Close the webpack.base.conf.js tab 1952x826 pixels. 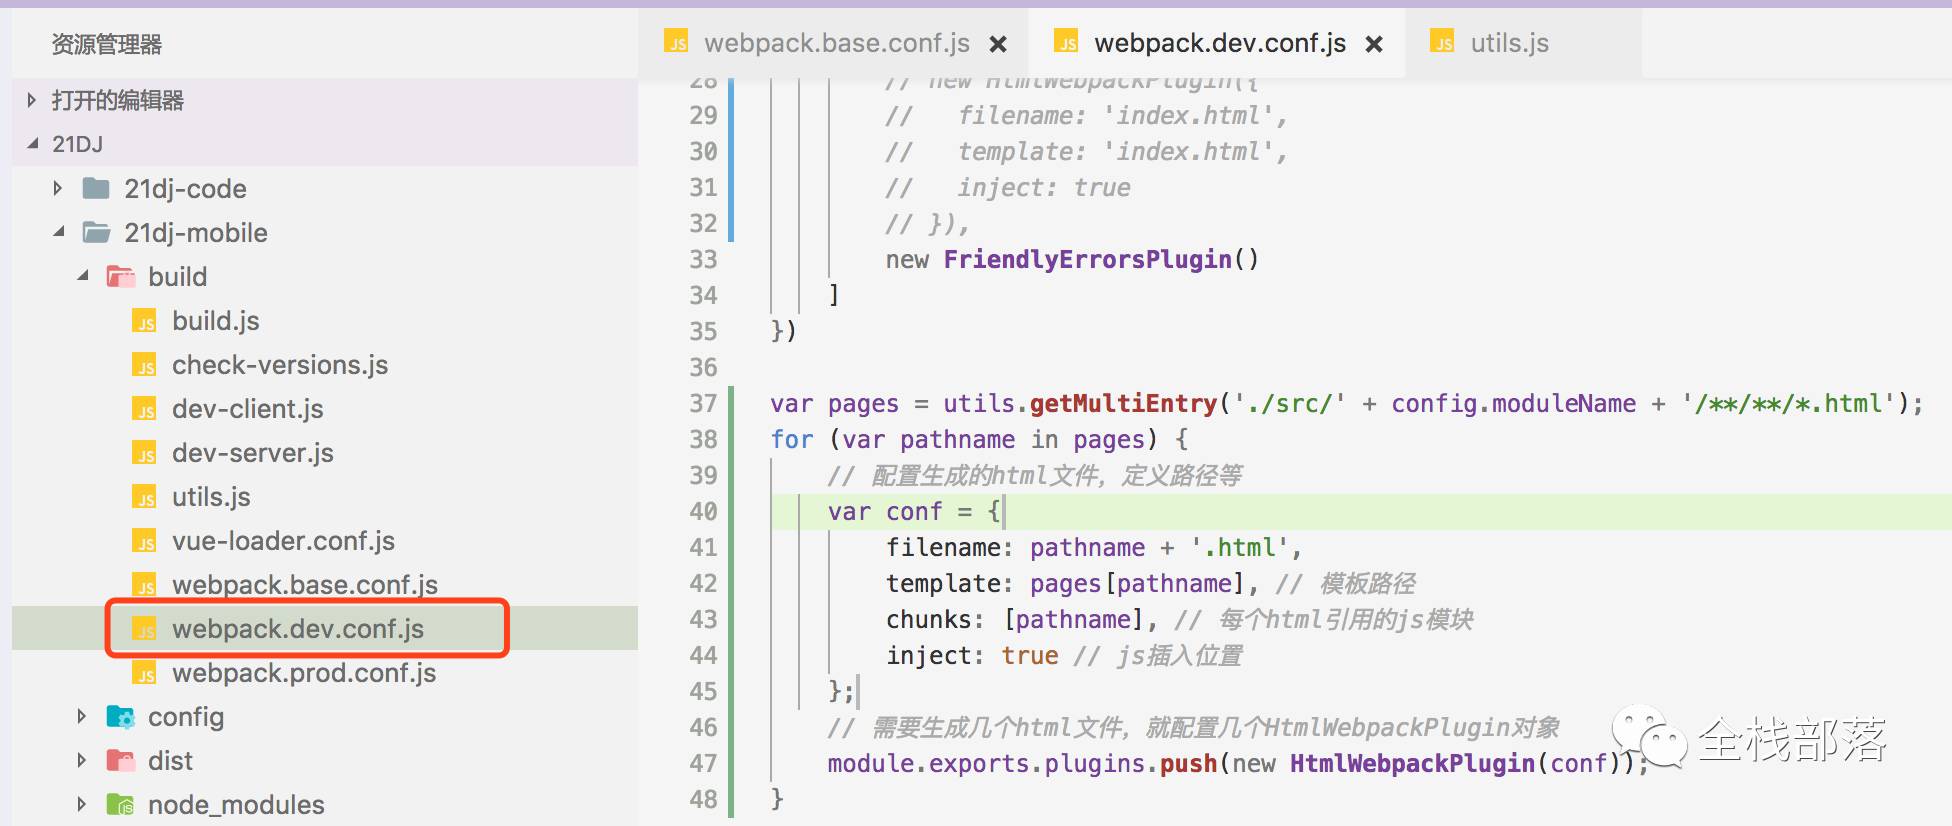point(997,44)
